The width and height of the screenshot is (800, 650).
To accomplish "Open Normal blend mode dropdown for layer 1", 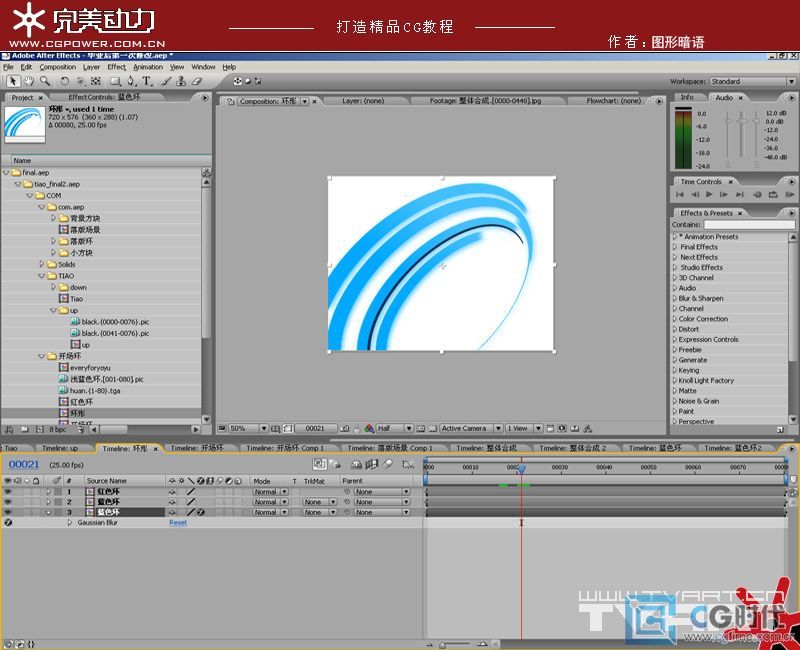I will pyautogui.click(x=270, y=492).
